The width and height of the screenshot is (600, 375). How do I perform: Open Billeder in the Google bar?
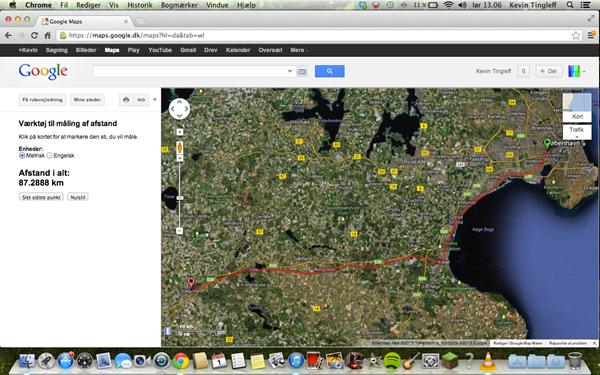(86, 50)
